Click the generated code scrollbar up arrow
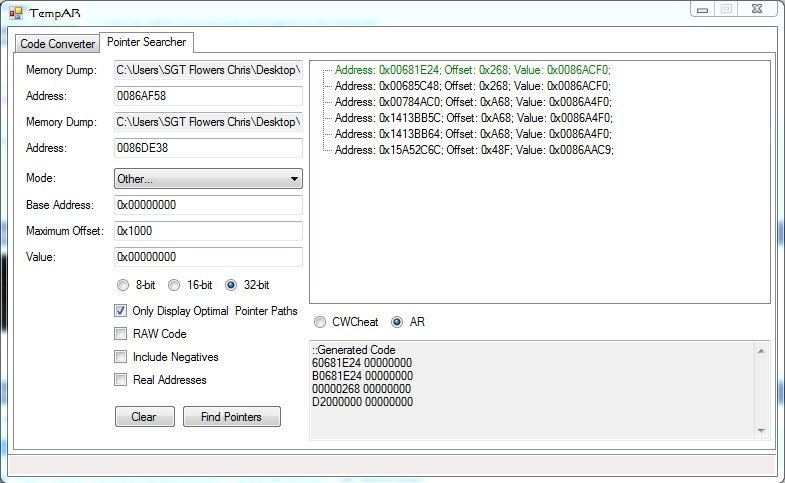785x483 pixels. (761, 351)
